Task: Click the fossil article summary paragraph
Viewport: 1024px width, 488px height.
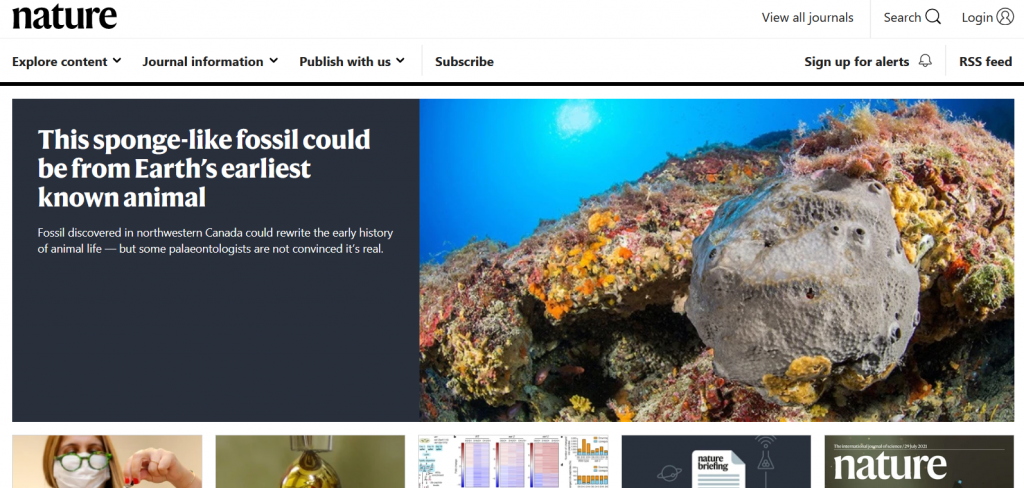Action: tap(216, 241)
